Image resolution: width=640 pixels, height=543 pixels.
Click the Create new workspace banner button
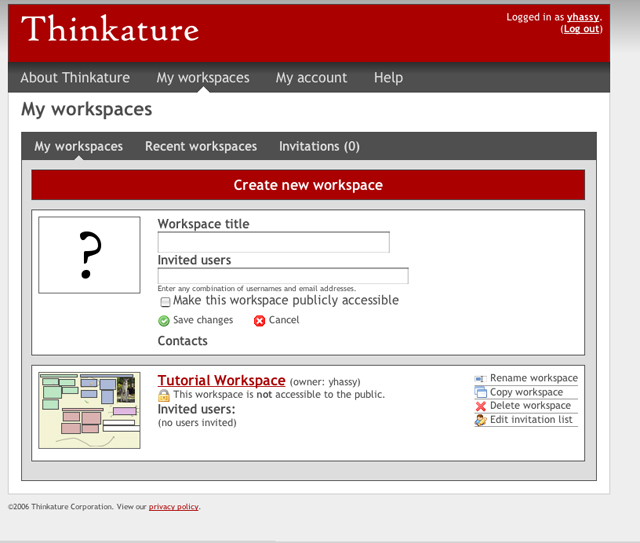308,185
